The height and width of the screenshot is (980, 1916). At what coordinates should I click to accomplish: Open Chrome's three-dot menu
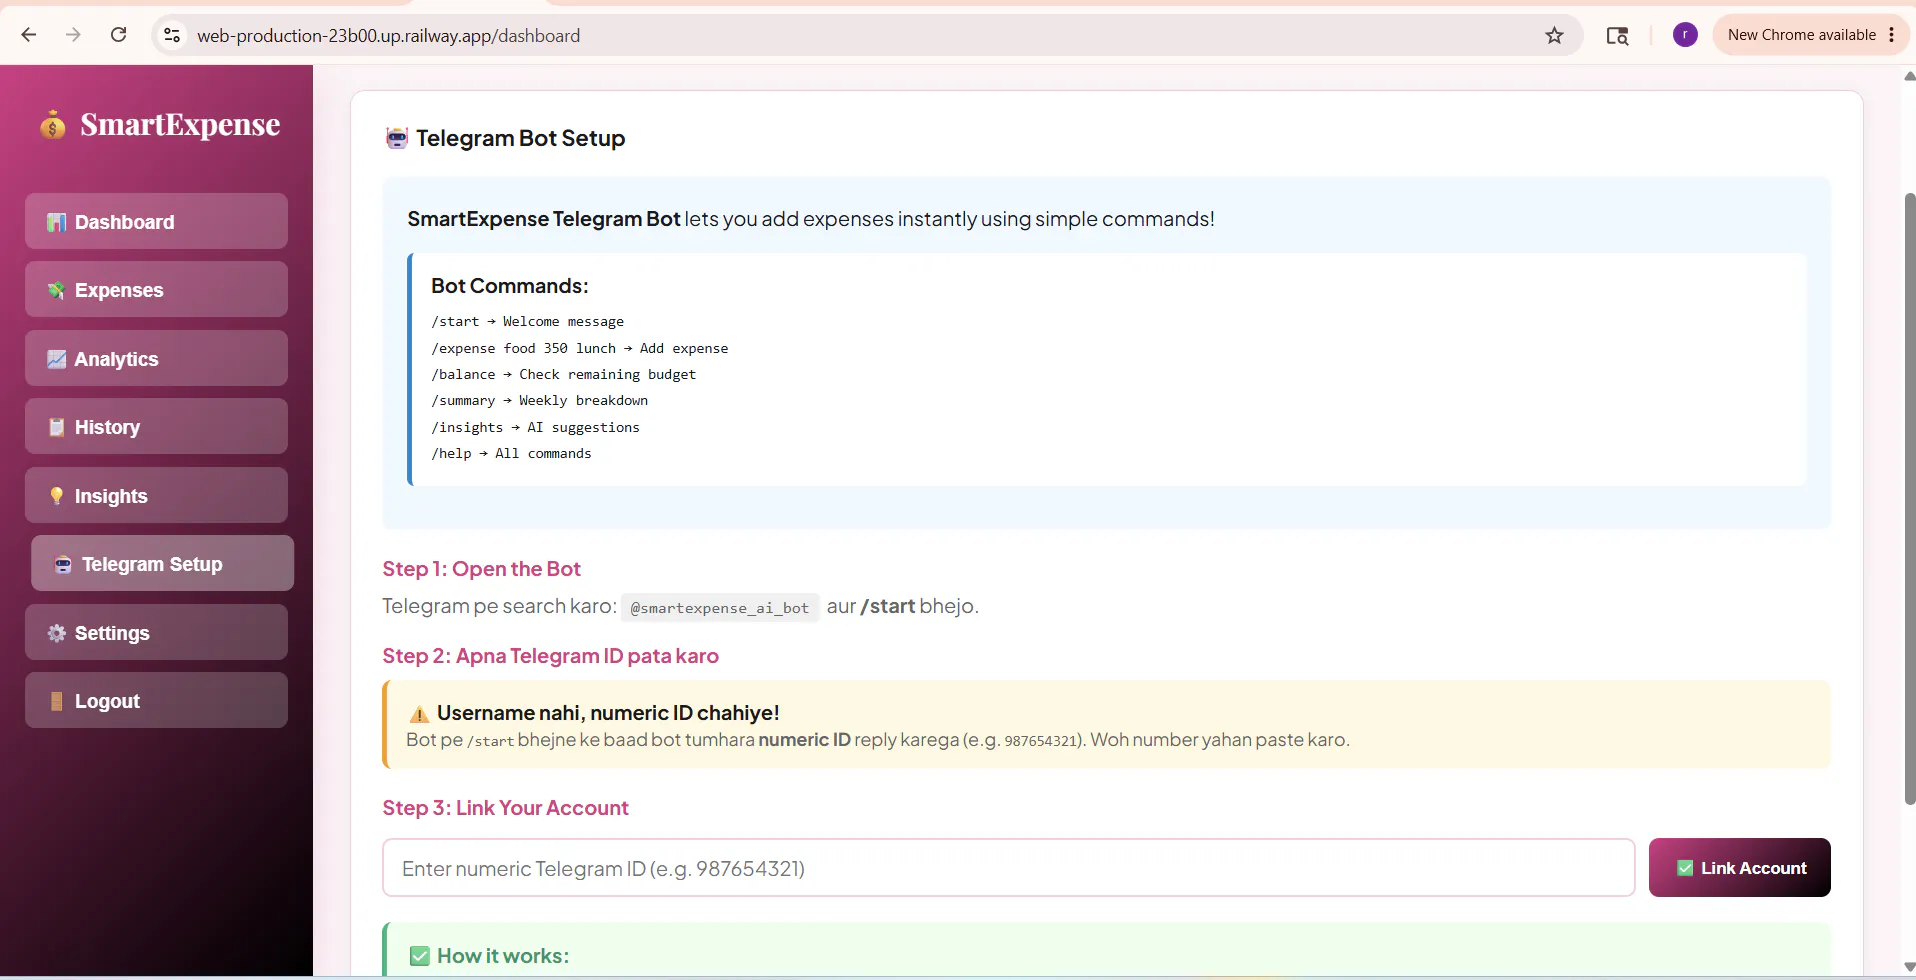click(1891, 35)
